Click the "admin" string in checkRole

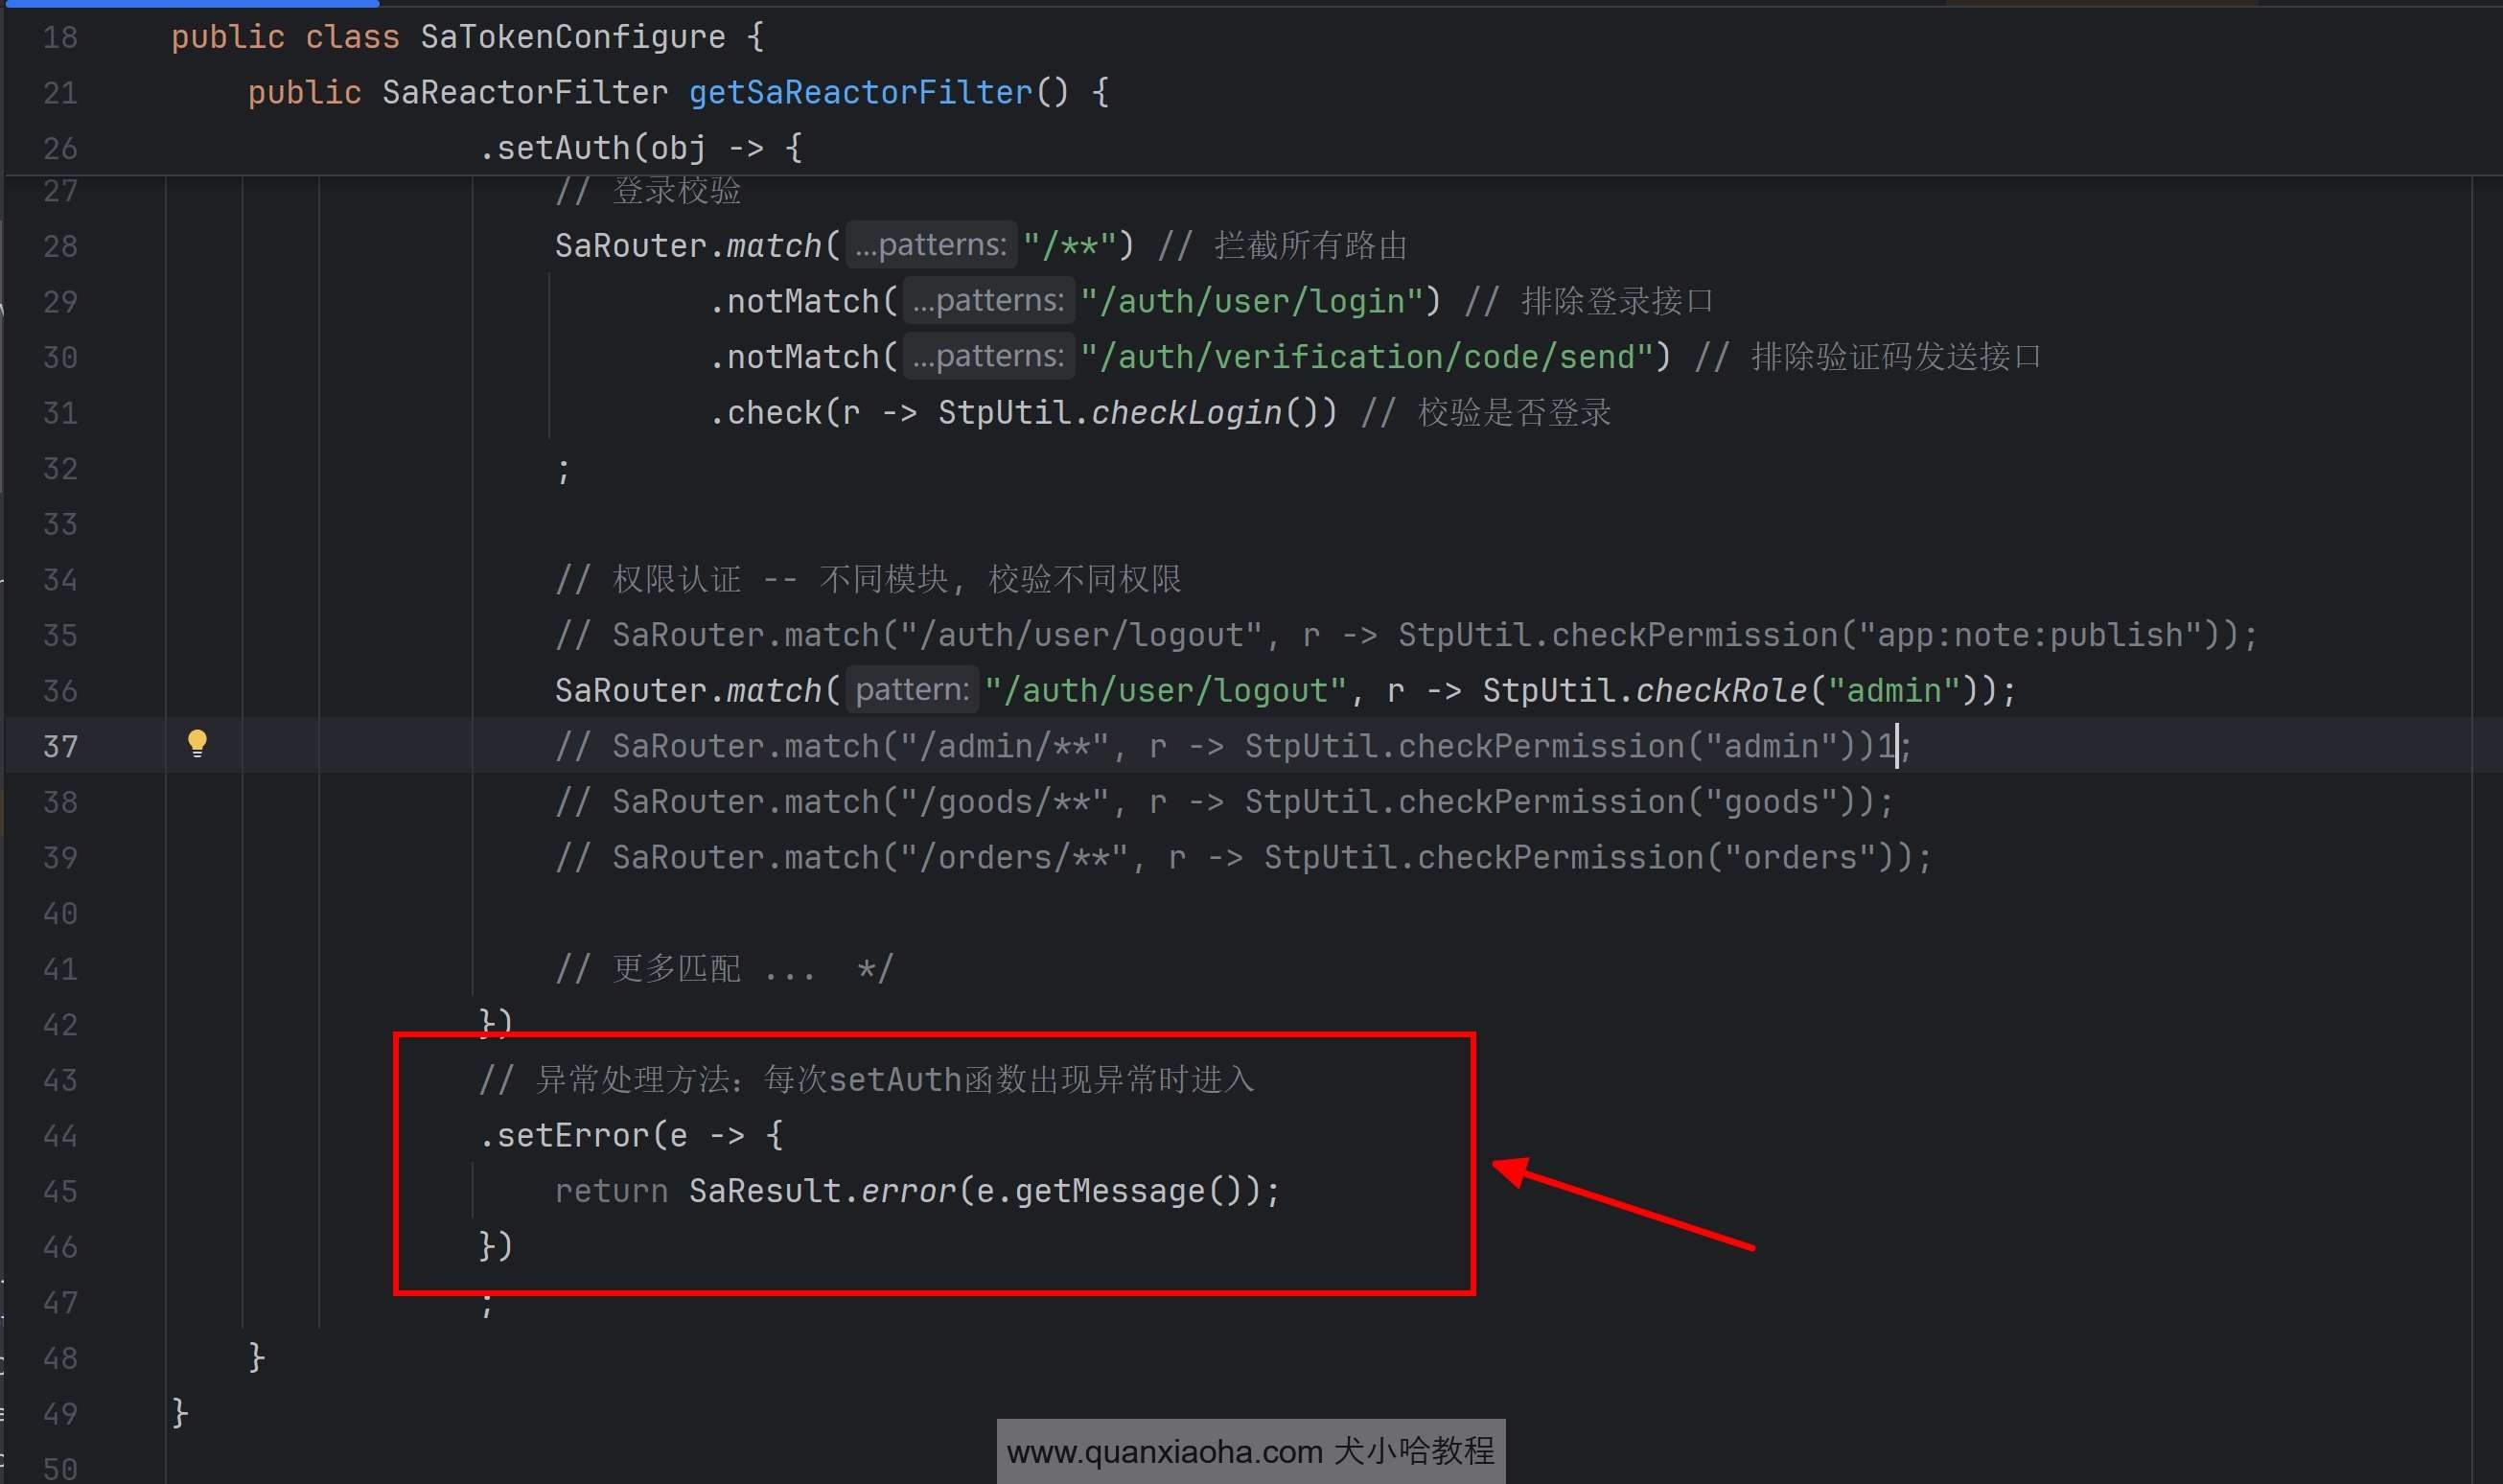[1894, 691]
